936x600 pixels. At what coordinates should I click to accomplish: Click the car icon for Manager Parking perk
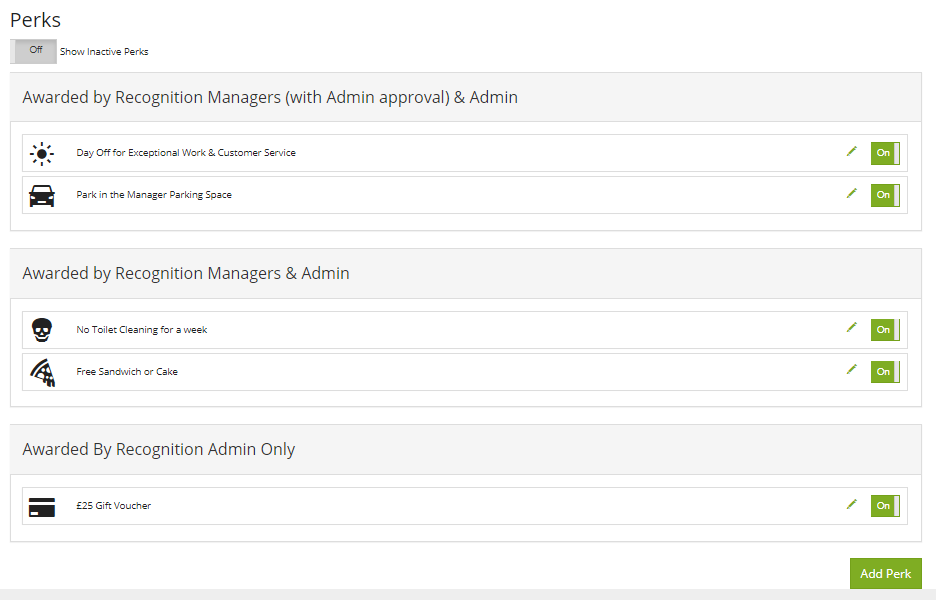point(42,195)
